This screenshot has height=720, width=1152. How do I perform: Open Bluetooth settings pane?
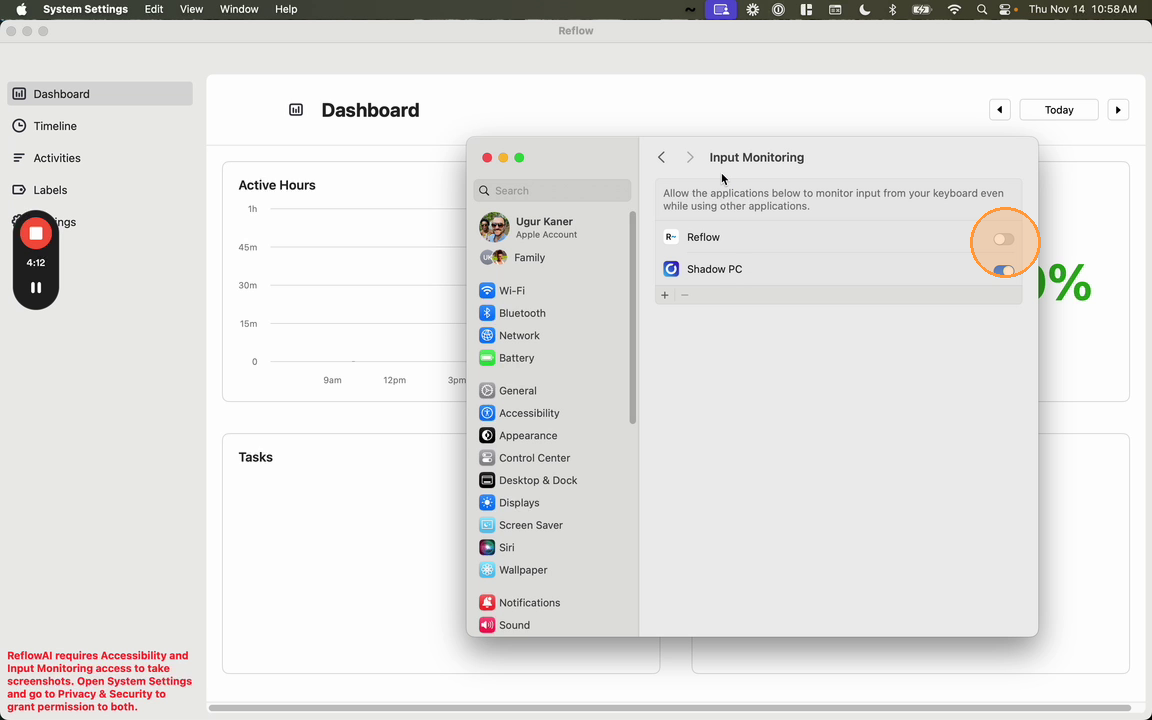[x=552, y=313]
